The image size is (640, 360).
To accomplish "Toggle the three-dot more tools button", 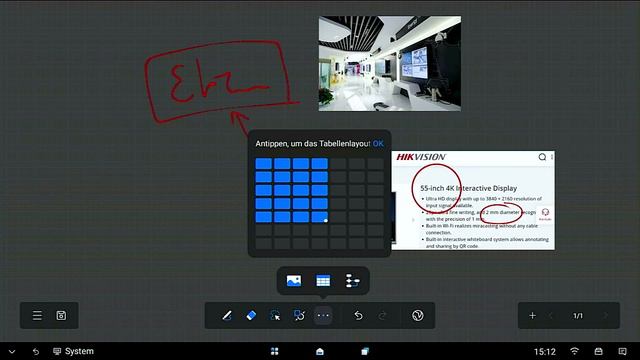I will pyautogui.click(x=323, y=316).
